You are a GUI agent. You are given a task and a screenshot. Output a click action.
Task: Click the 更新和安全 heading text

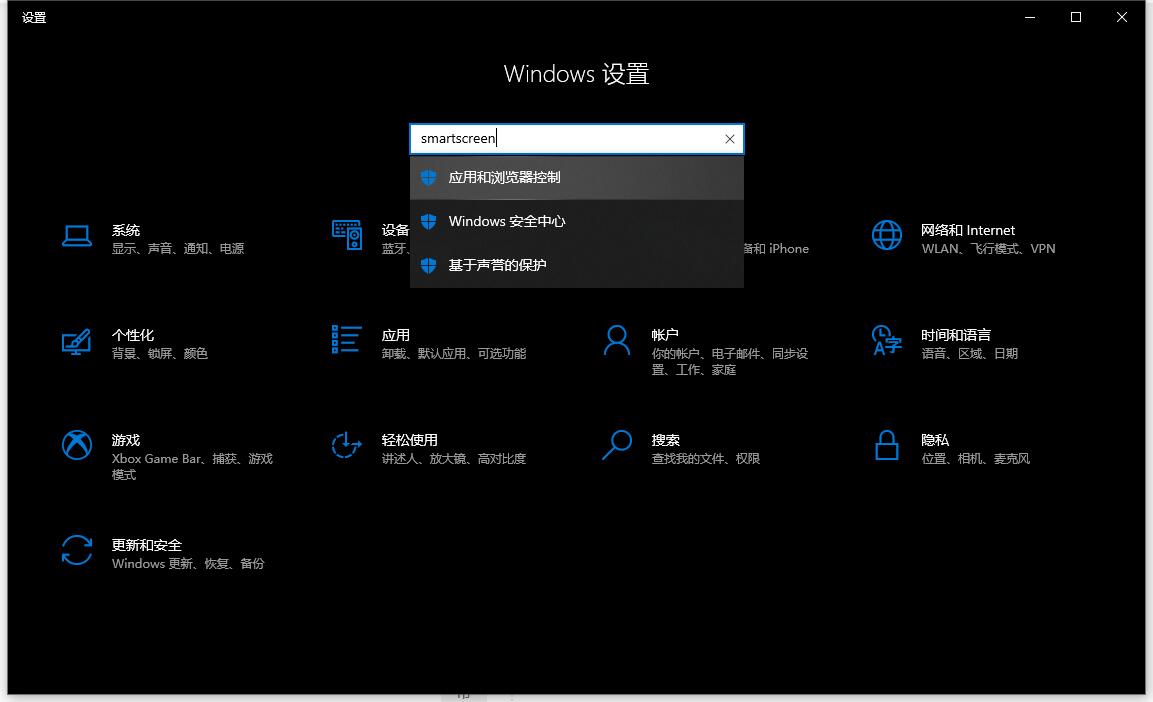[147, 545]
